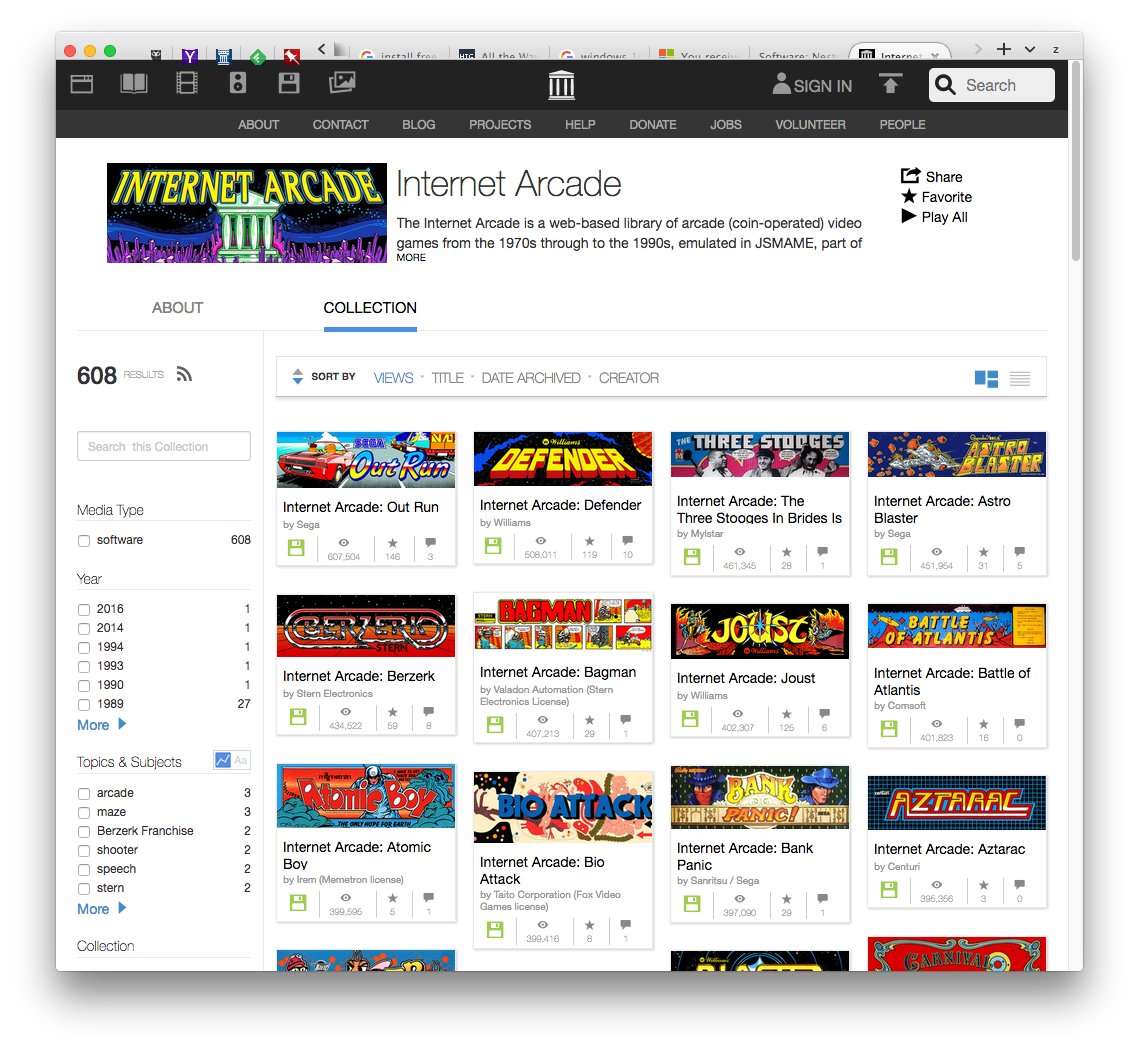Image resolution: width=1139 pixels, height=1051 pixels.
Task: Click the page vertical scrollbar
Action: pyautogui.click(x=1076, y=163)
